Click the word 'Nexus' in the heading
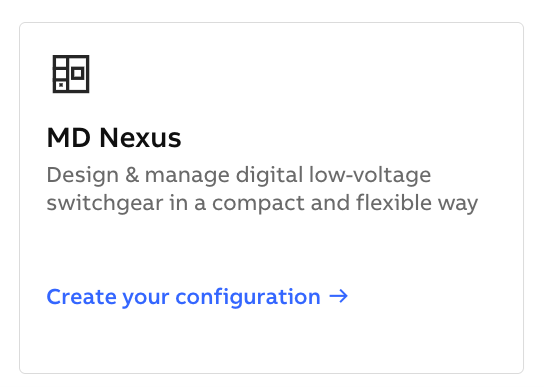Screen dimensions: 544x387 point(140,138)
